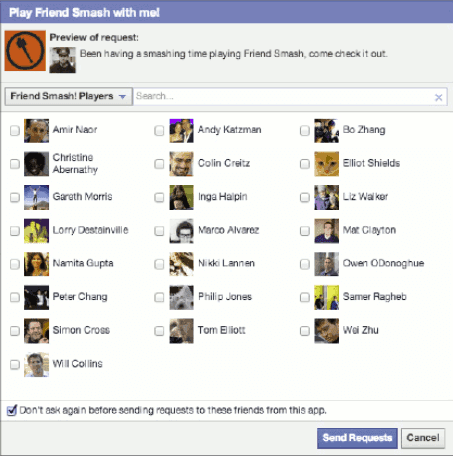Click Amir Naor's profile photo
453x456 pixels.
tap(36, 130)
